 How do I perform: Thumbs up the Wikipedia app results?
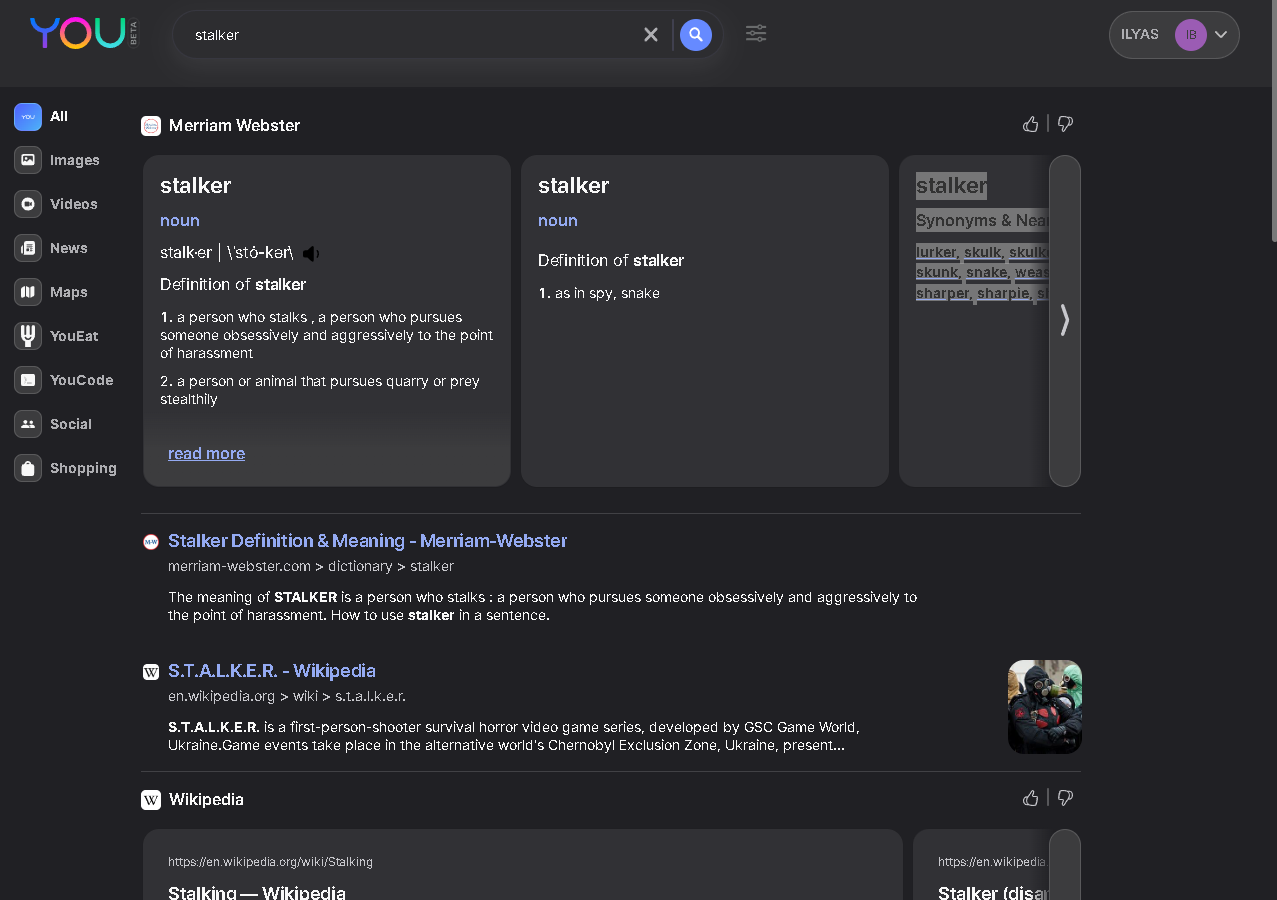click(1031, 798)
